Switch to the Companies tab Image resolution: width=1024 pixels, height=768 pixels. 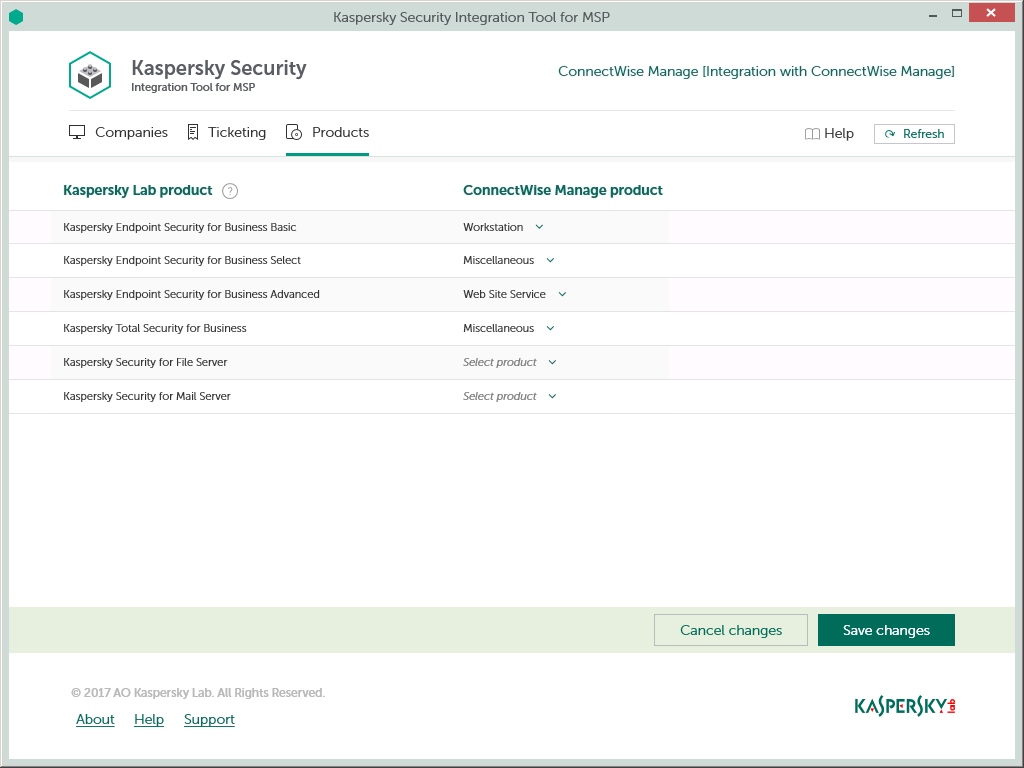[x=130, y=133]
